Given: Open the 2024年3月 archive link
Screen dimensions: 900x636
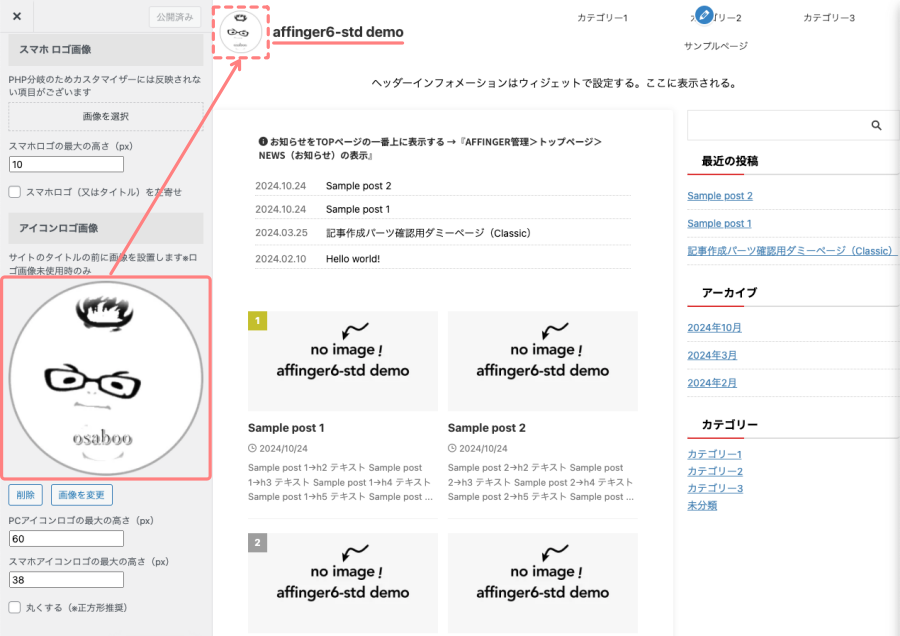Looking at the screenshot, I should point(712,354).
